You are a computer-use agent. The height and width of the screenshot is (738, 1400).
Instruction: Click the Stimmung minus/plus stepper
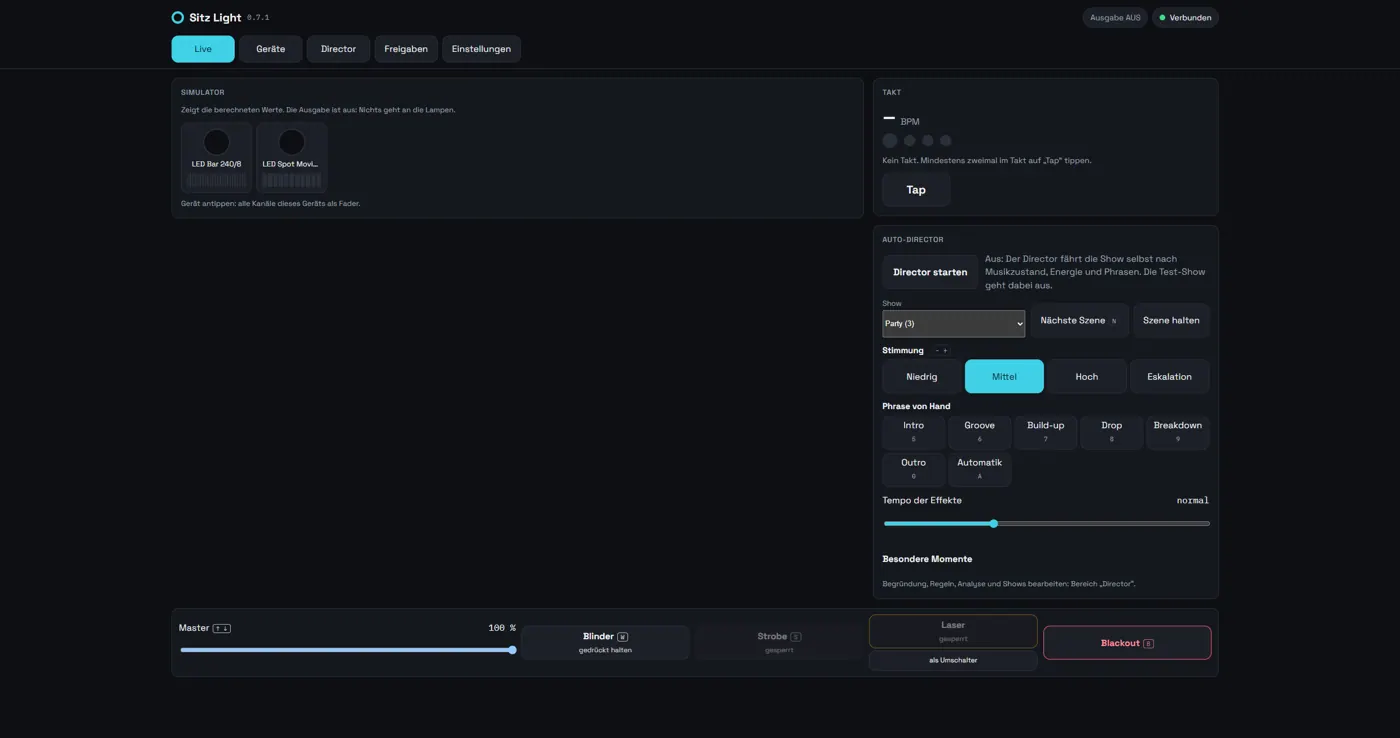(x=941, y=351)
